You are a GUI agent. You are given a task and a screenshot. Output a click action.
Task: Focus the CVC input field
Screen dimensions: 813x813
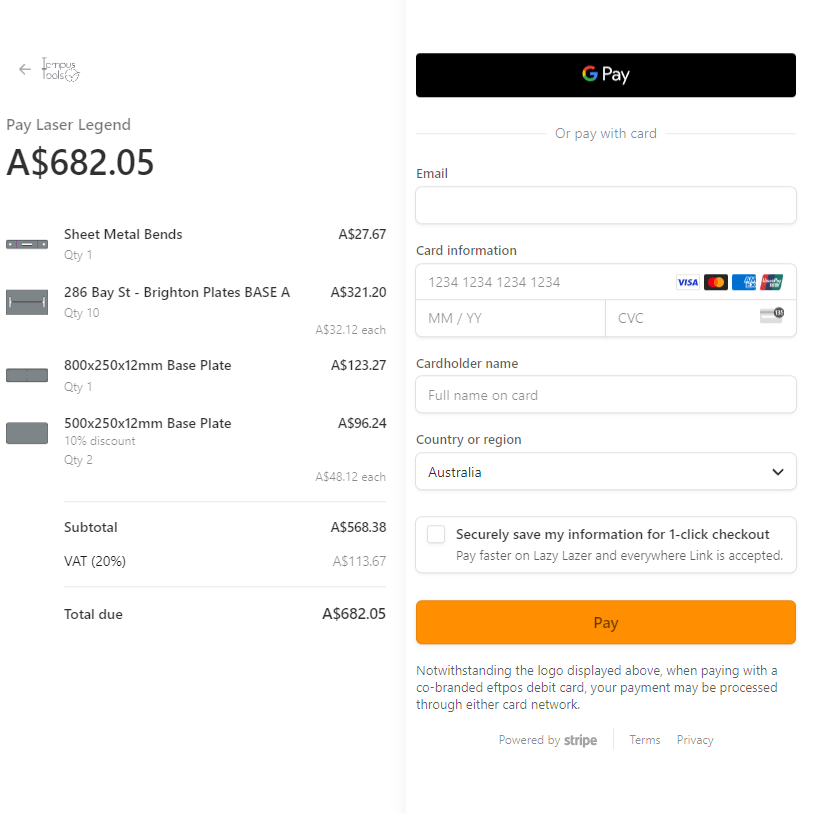click(700, 318)
